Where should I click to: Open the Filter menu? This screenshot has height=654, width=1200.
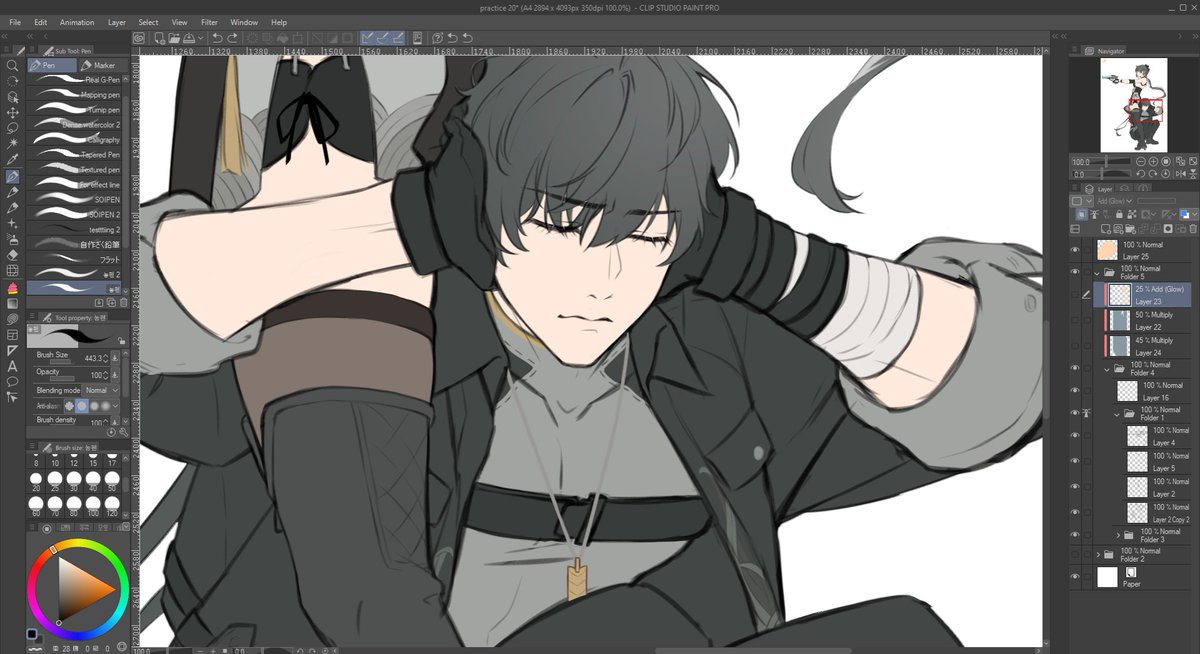click(x=209, y=22)
